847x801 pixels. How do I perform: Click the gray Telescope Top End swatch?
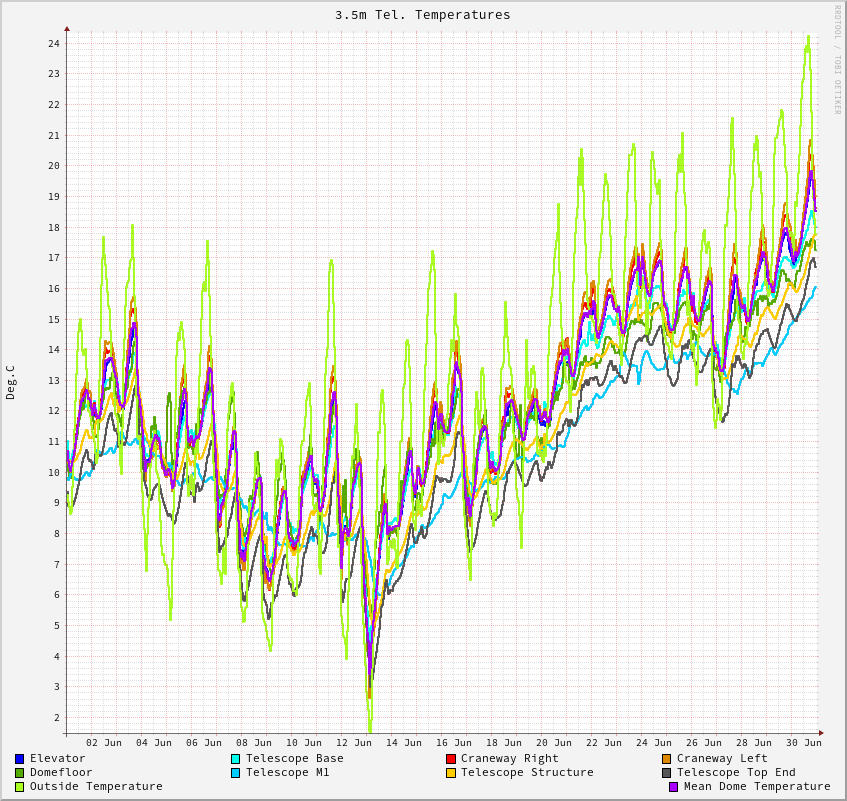[667, 773]
